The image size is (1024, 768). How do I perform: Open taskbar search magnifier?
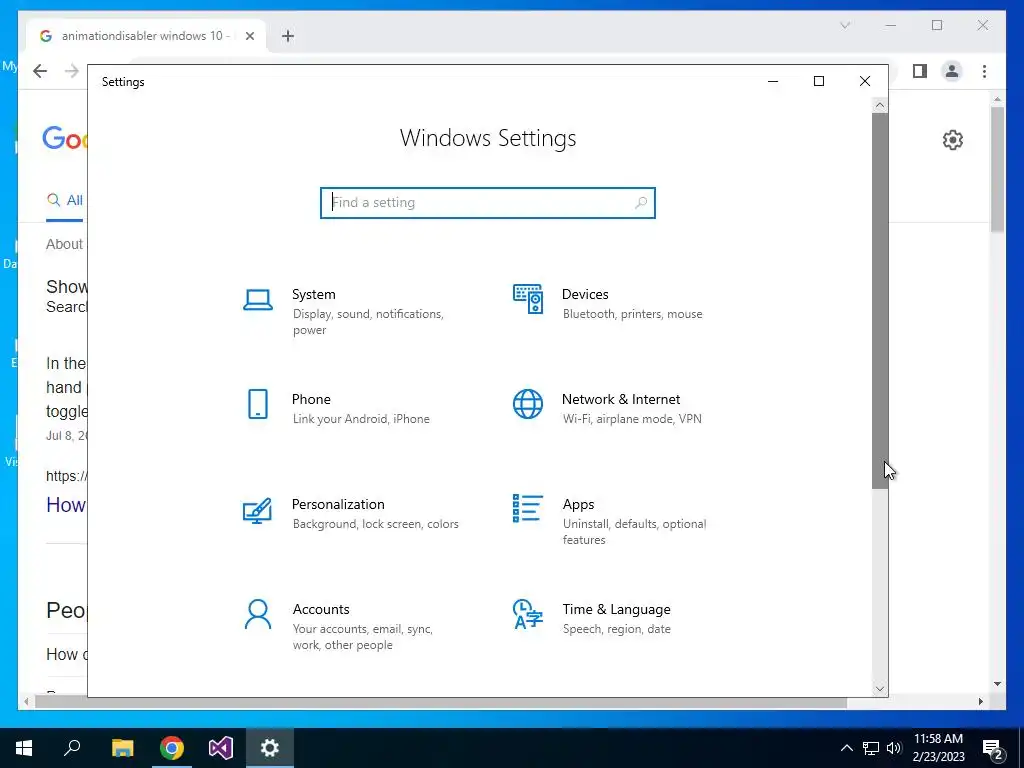click(72, 748)
